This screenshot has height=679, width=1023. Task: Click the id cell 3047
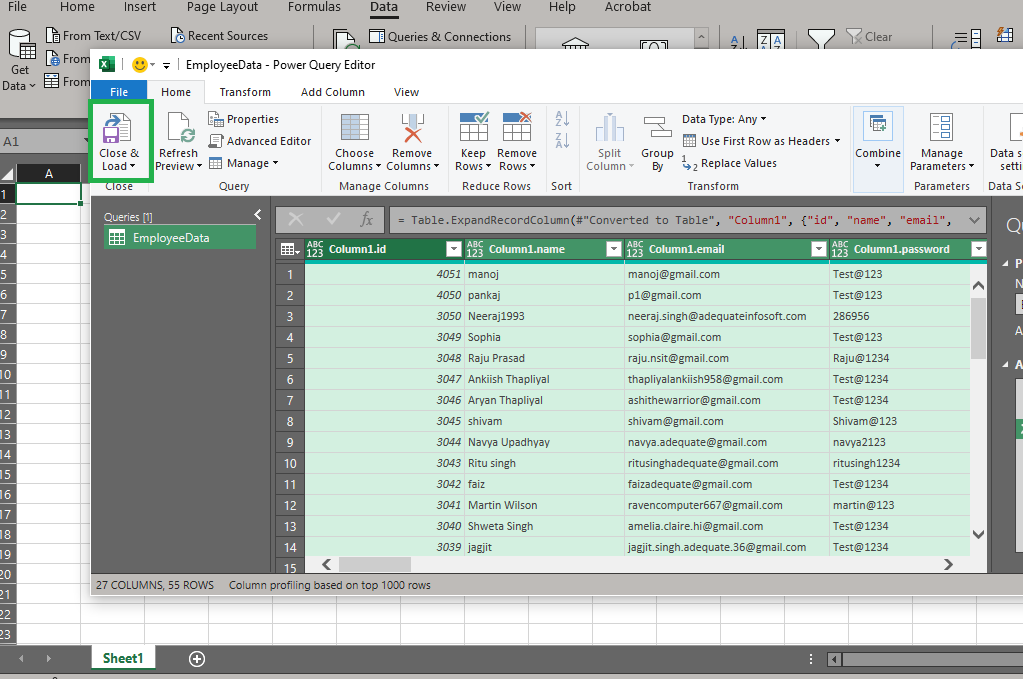tap(384, 380)
